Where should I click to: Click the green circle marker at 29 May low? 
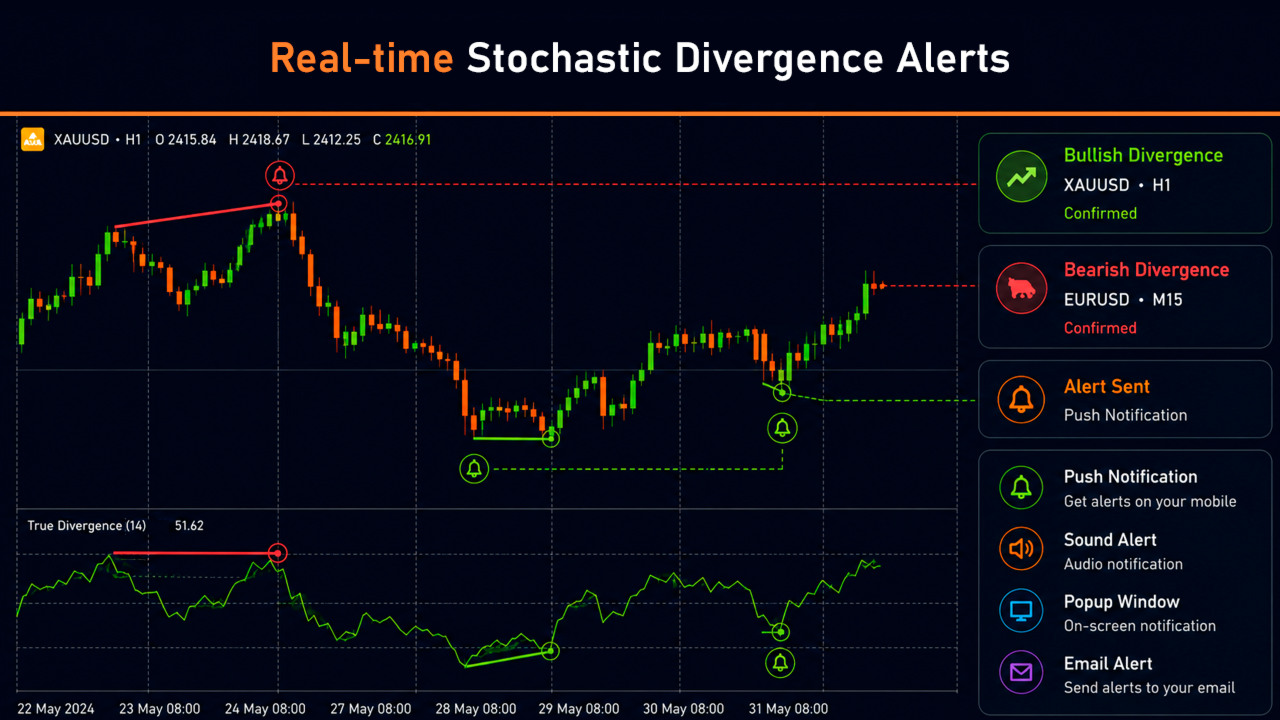[x=551, y=437]
